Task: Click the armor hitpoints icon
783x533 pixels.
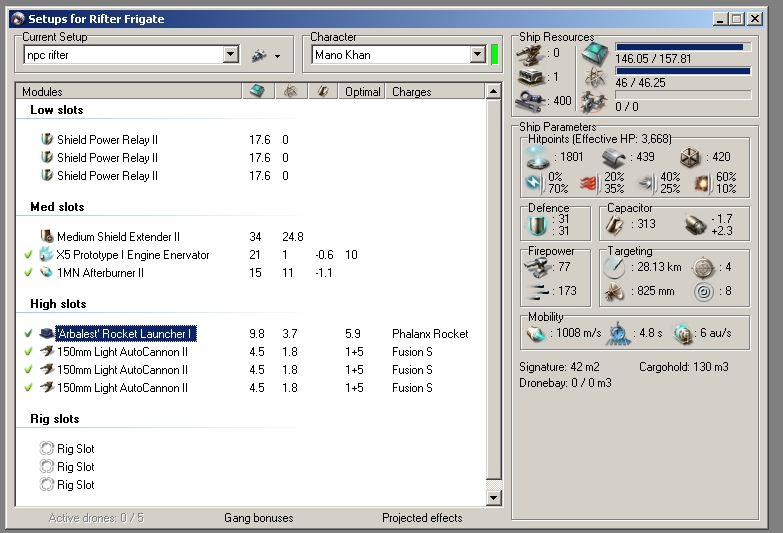Action: pos(614,158)
